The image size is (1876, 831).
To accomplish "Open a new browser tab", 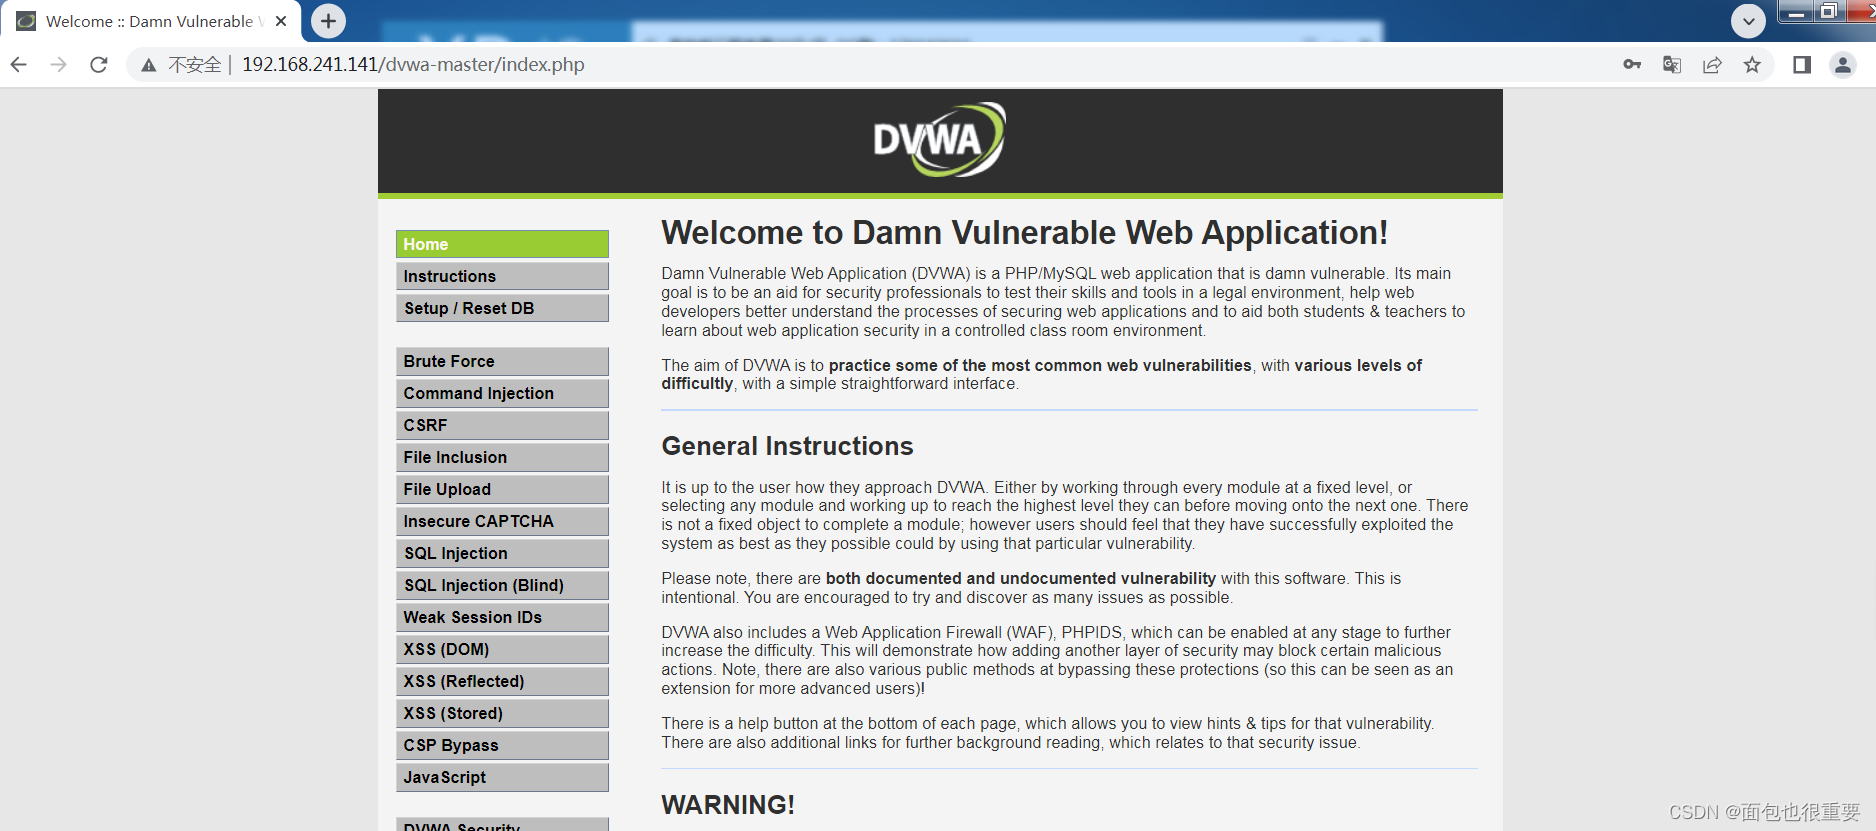I will 328,21.
